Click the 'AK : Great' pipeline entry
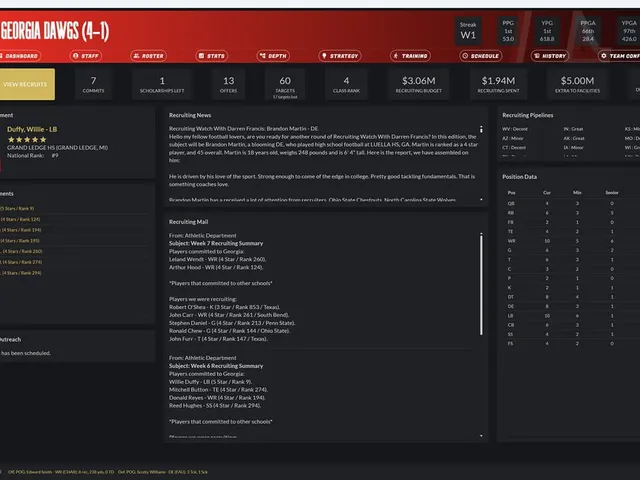This screenshot has width=640, height=480. [574, 138]
